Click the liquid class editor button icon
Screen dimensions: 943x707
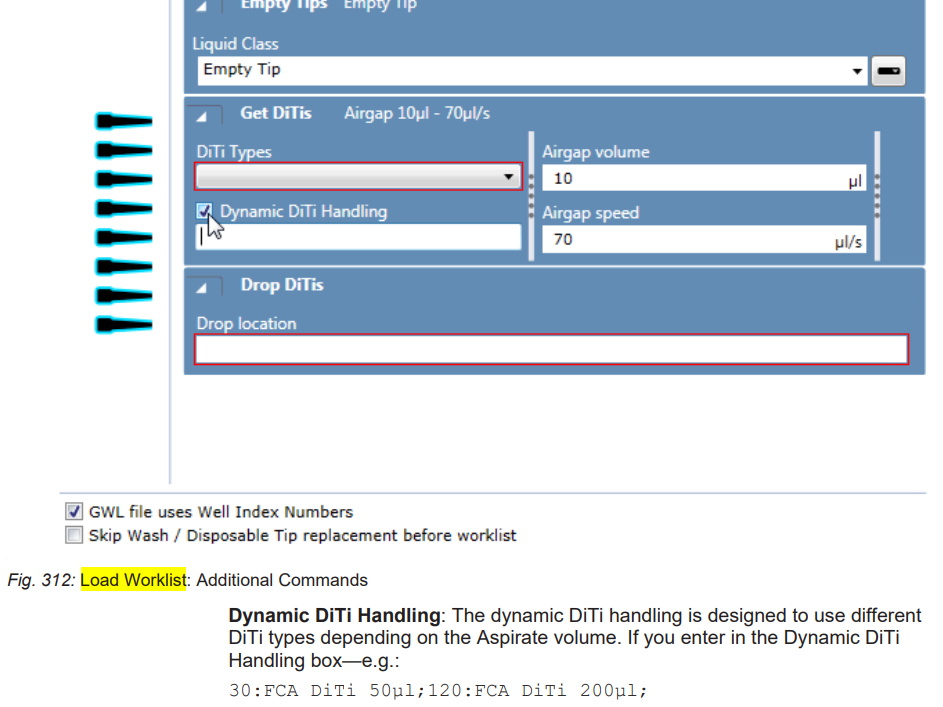[888, 71]
